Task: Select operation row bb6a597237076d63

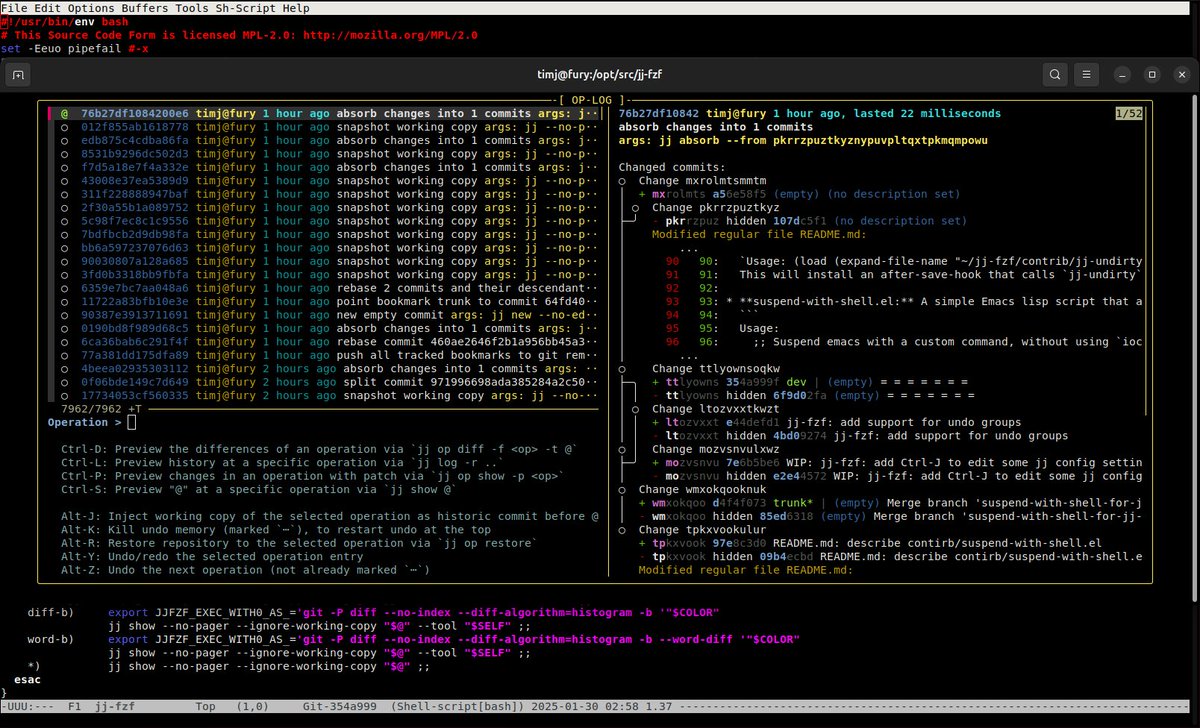Action: pyautogui.click(x=324, y=248)
